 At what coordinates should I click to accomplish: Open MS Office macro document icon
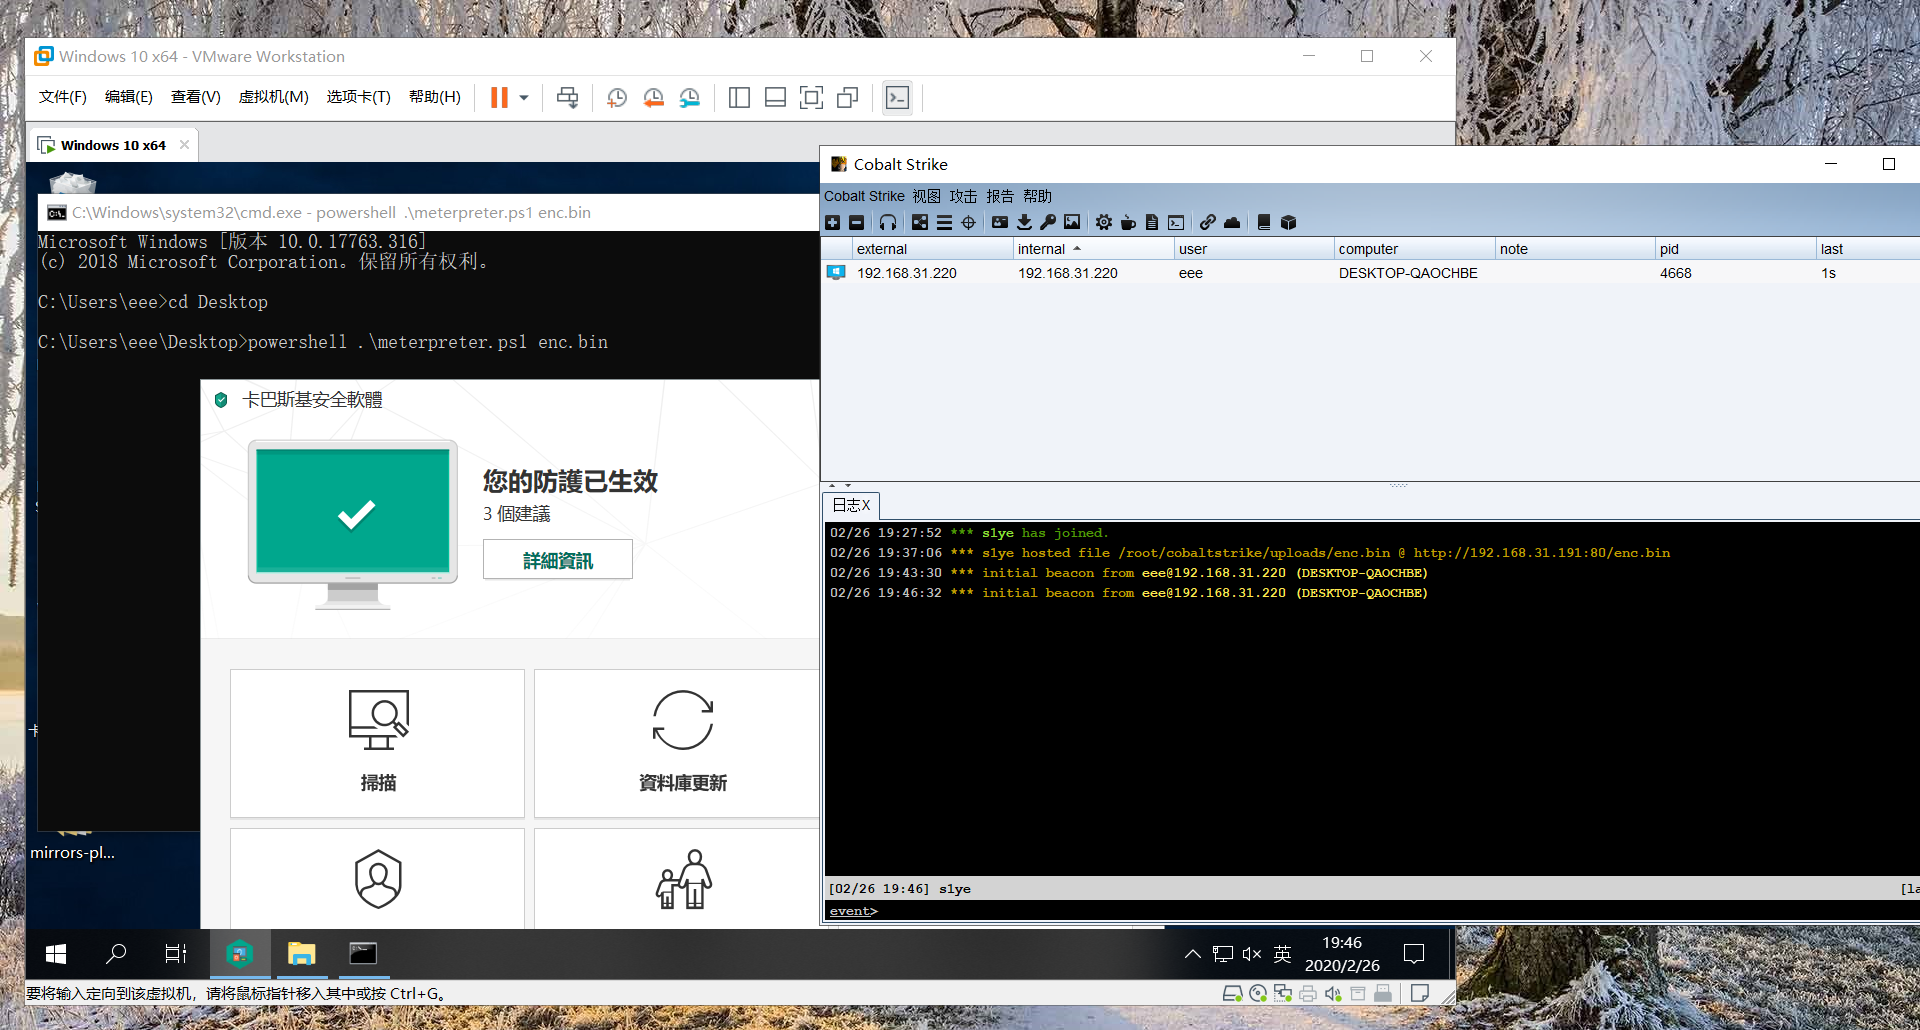click(x=1152, y=222)
